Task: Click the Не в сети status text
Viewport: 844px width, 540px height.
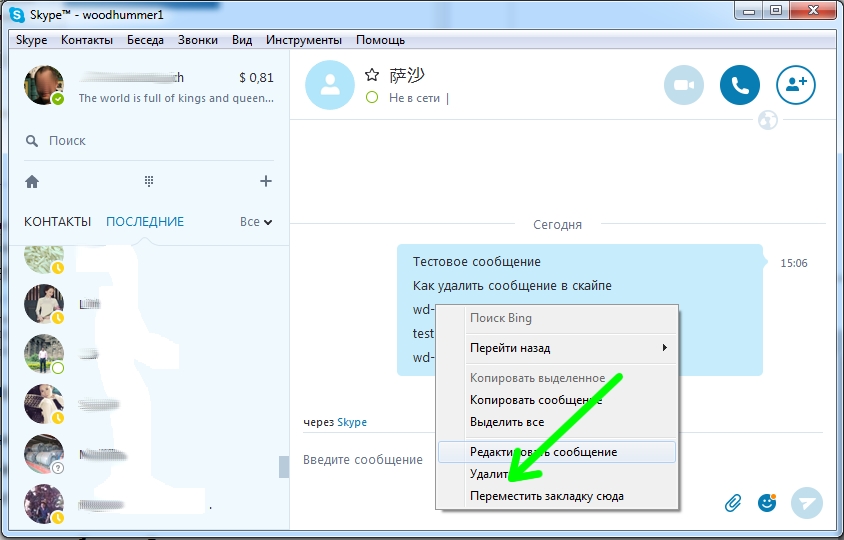Action: tap(414, 99)
